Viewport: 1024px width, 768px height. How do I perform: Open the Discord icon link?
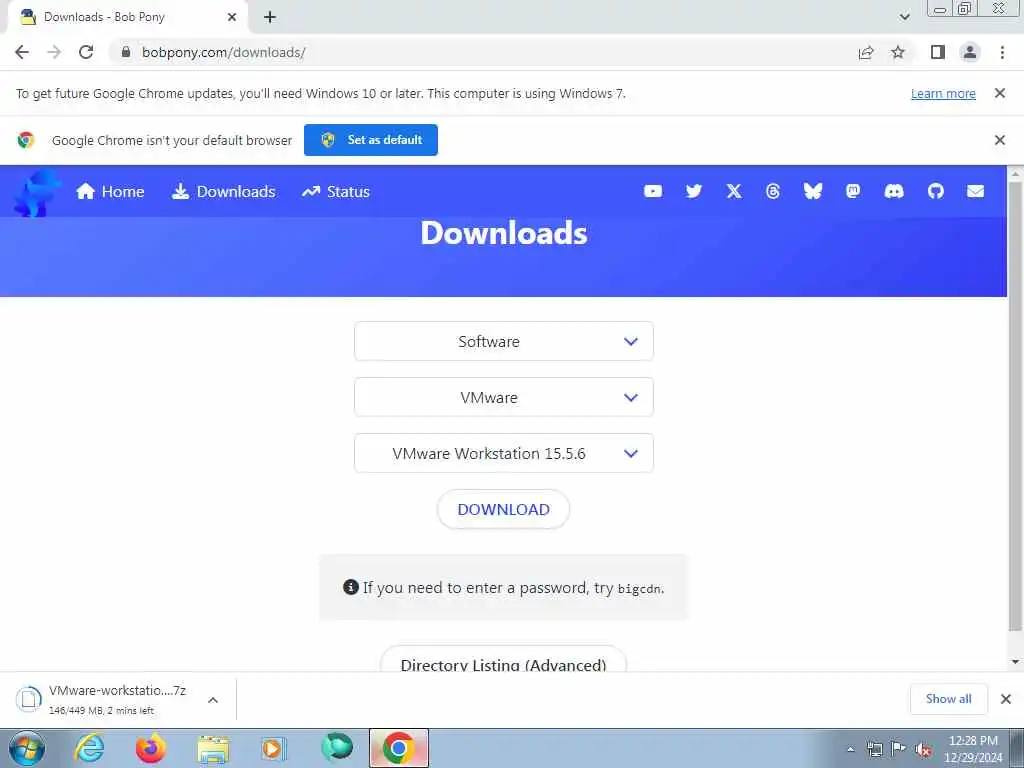[x=893, y=191]
